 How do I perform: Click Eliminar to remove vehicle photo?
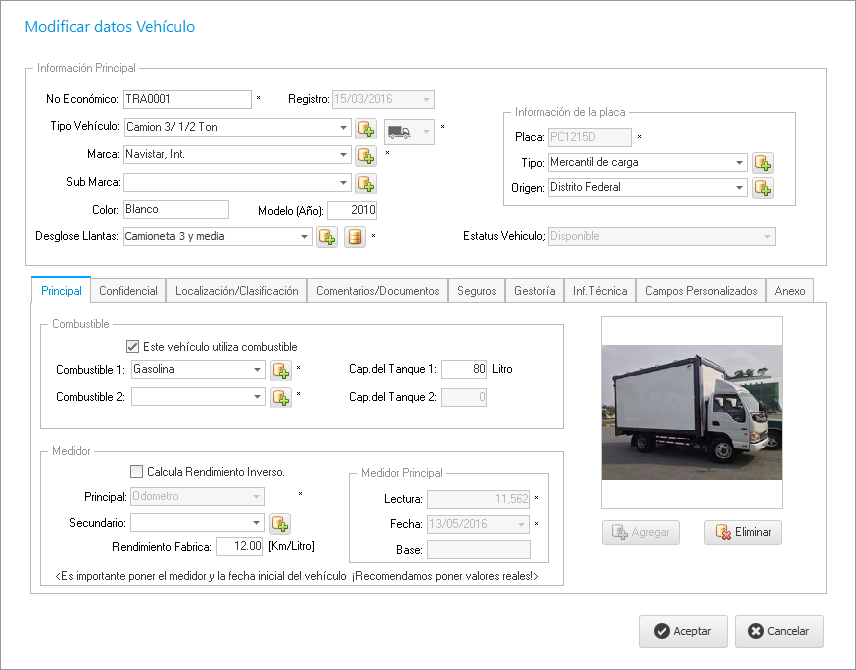742,533
